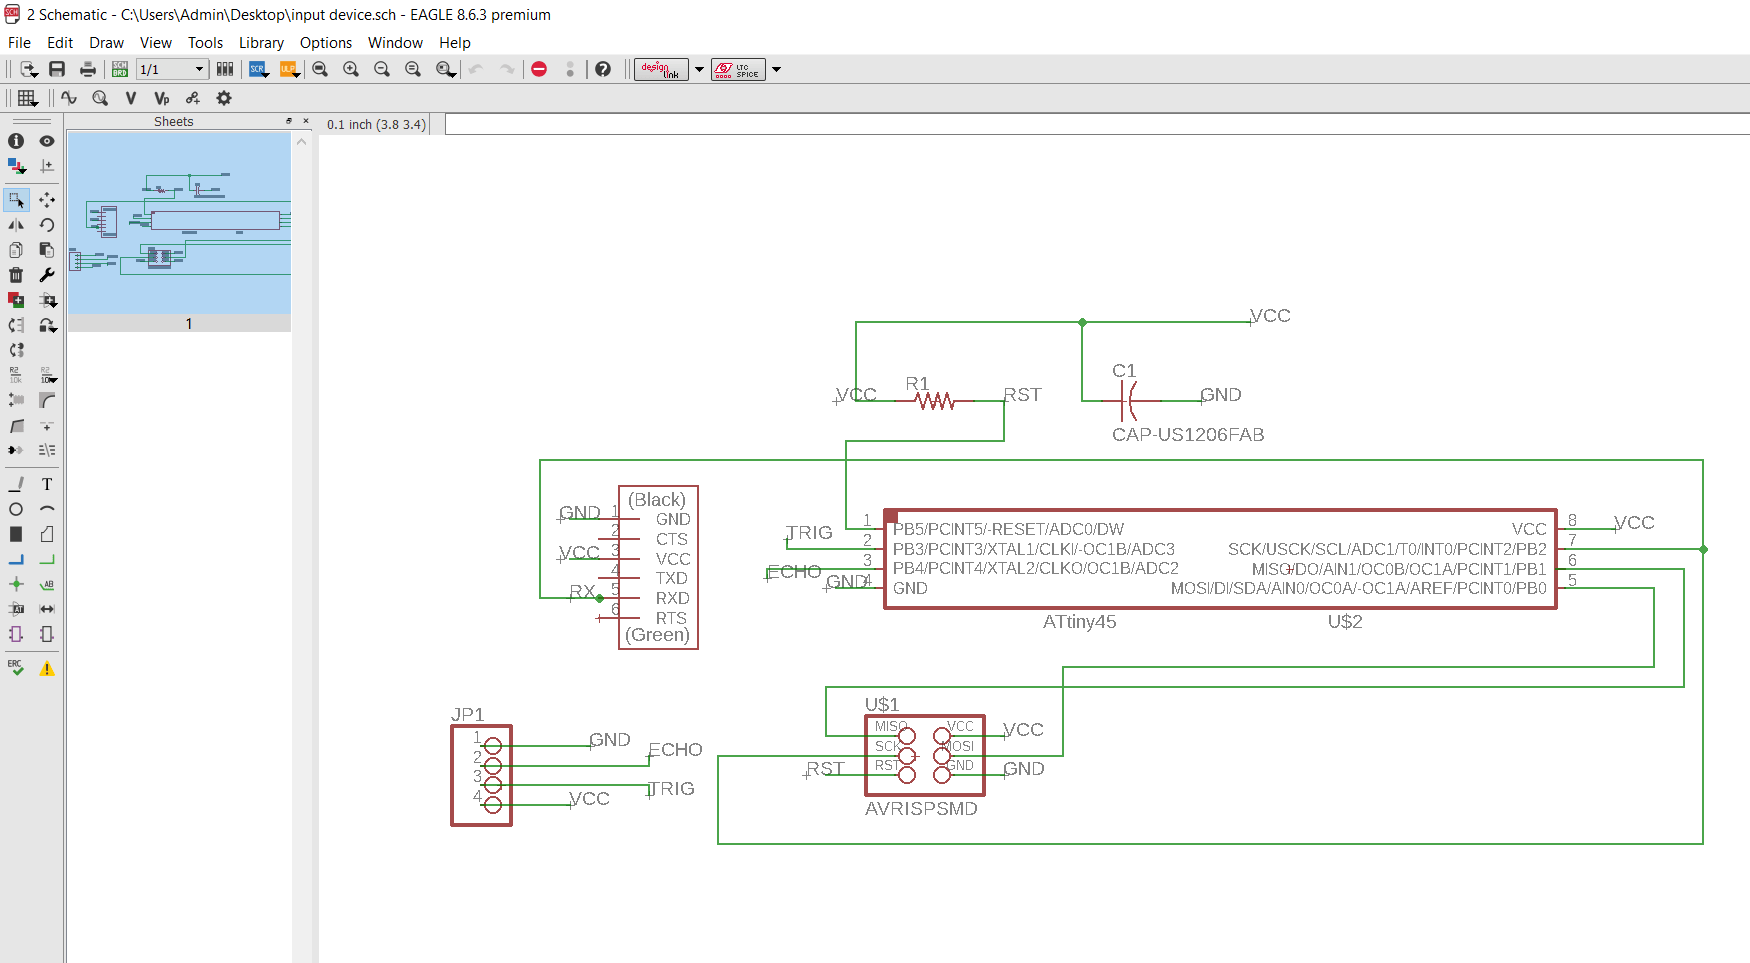
Task: Open the View menu
Action: [x=155, y=43]
